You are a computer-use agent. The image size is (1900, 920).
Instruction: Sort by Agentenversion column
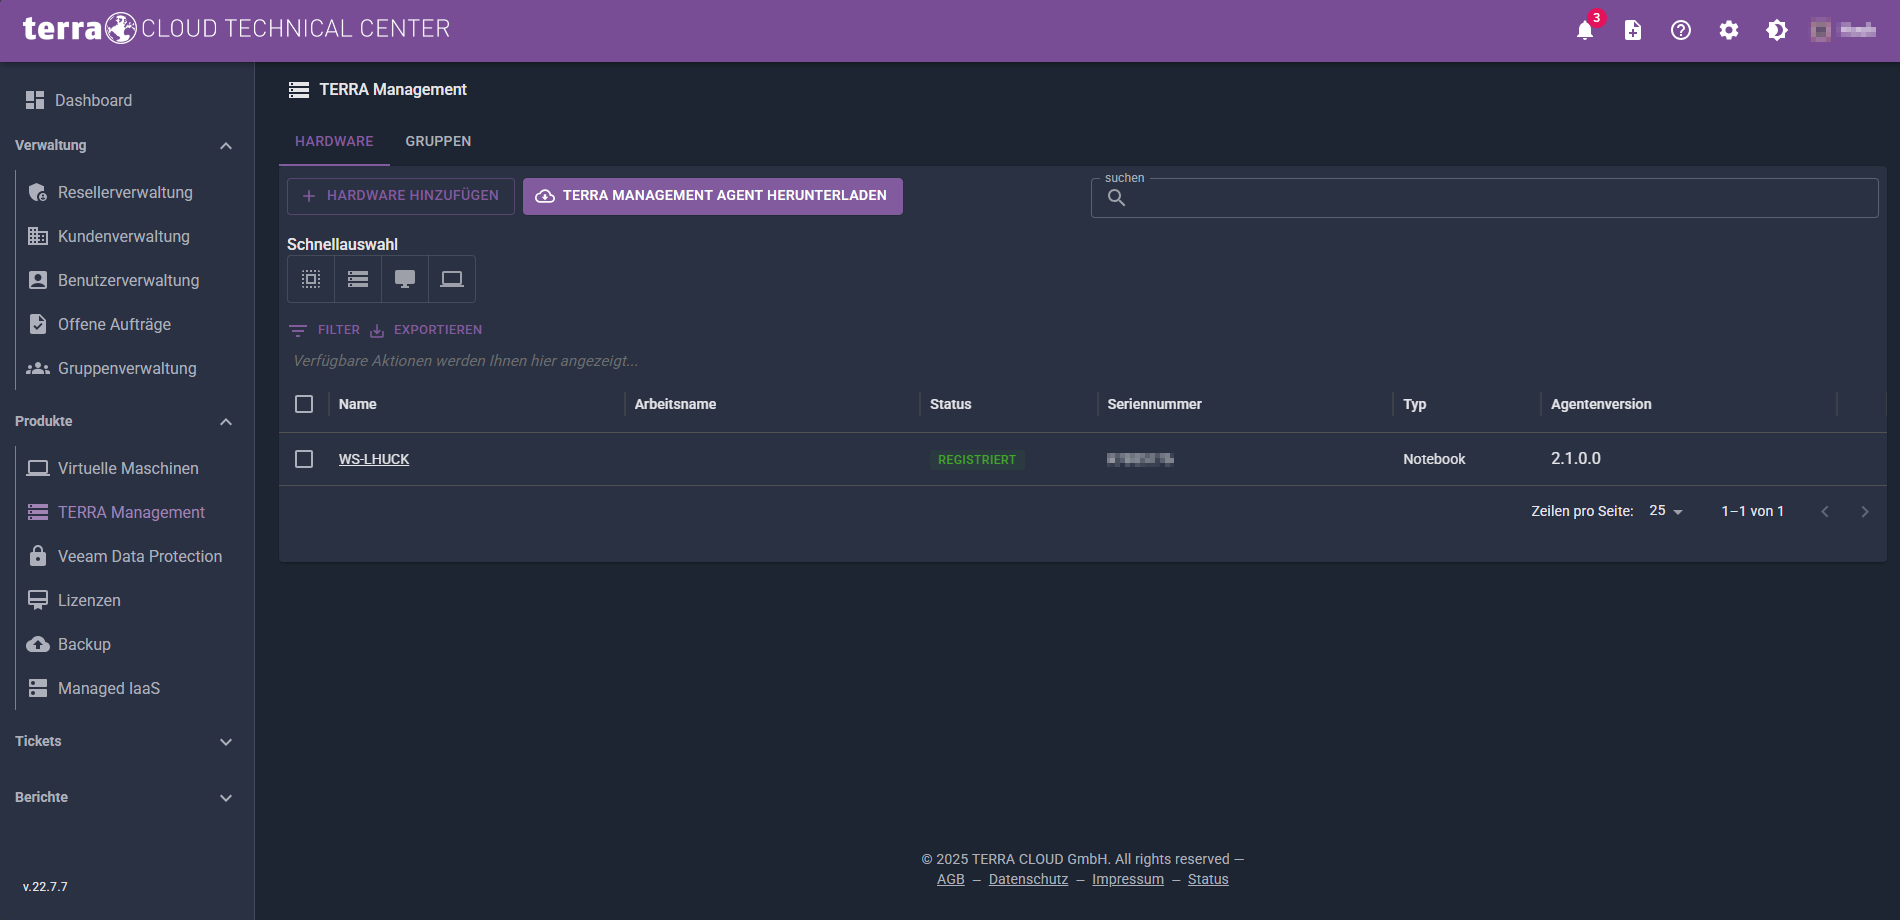pos(1601,404)
